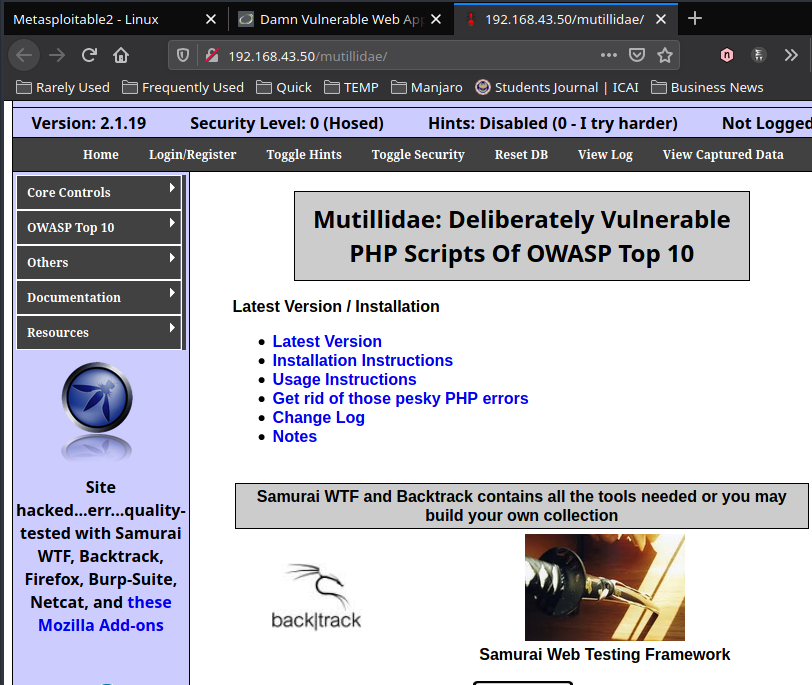Open Business News bookmarks folder
Screen dimensions: 812x685
[707, 87]
